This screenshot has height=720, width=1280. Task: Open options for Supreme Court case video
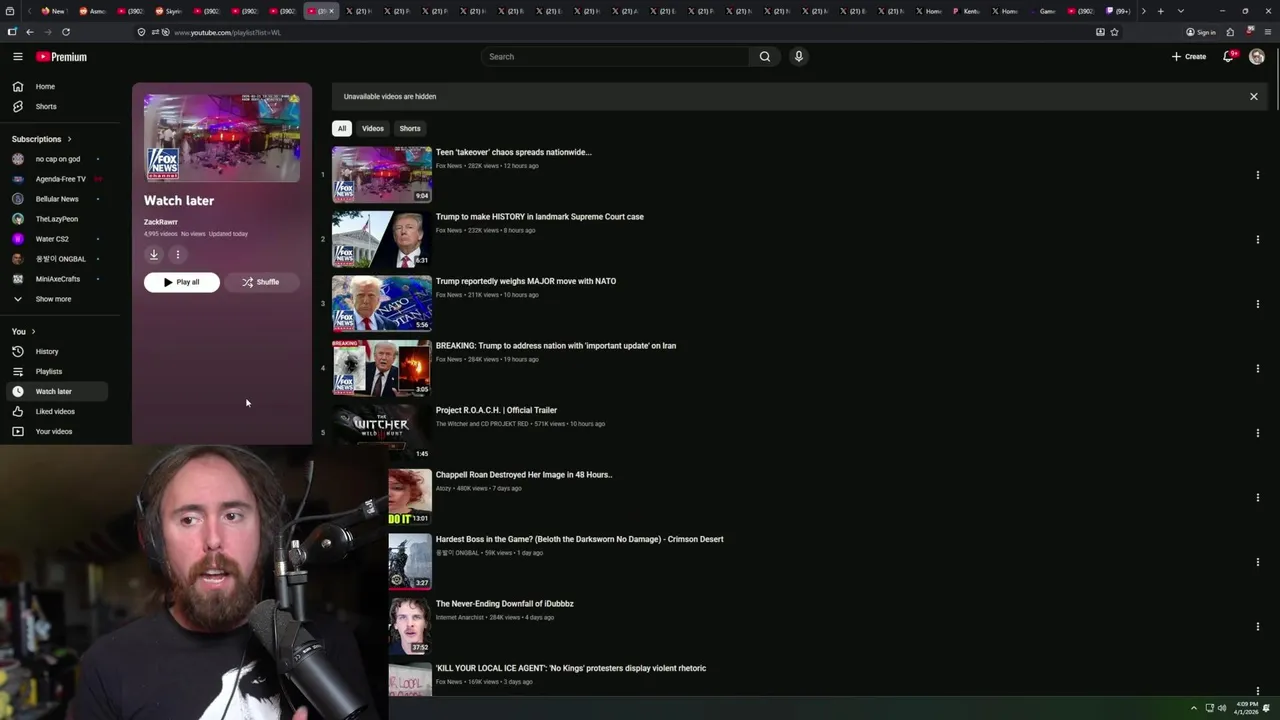pyautogui.click(x=1257, y=240)
